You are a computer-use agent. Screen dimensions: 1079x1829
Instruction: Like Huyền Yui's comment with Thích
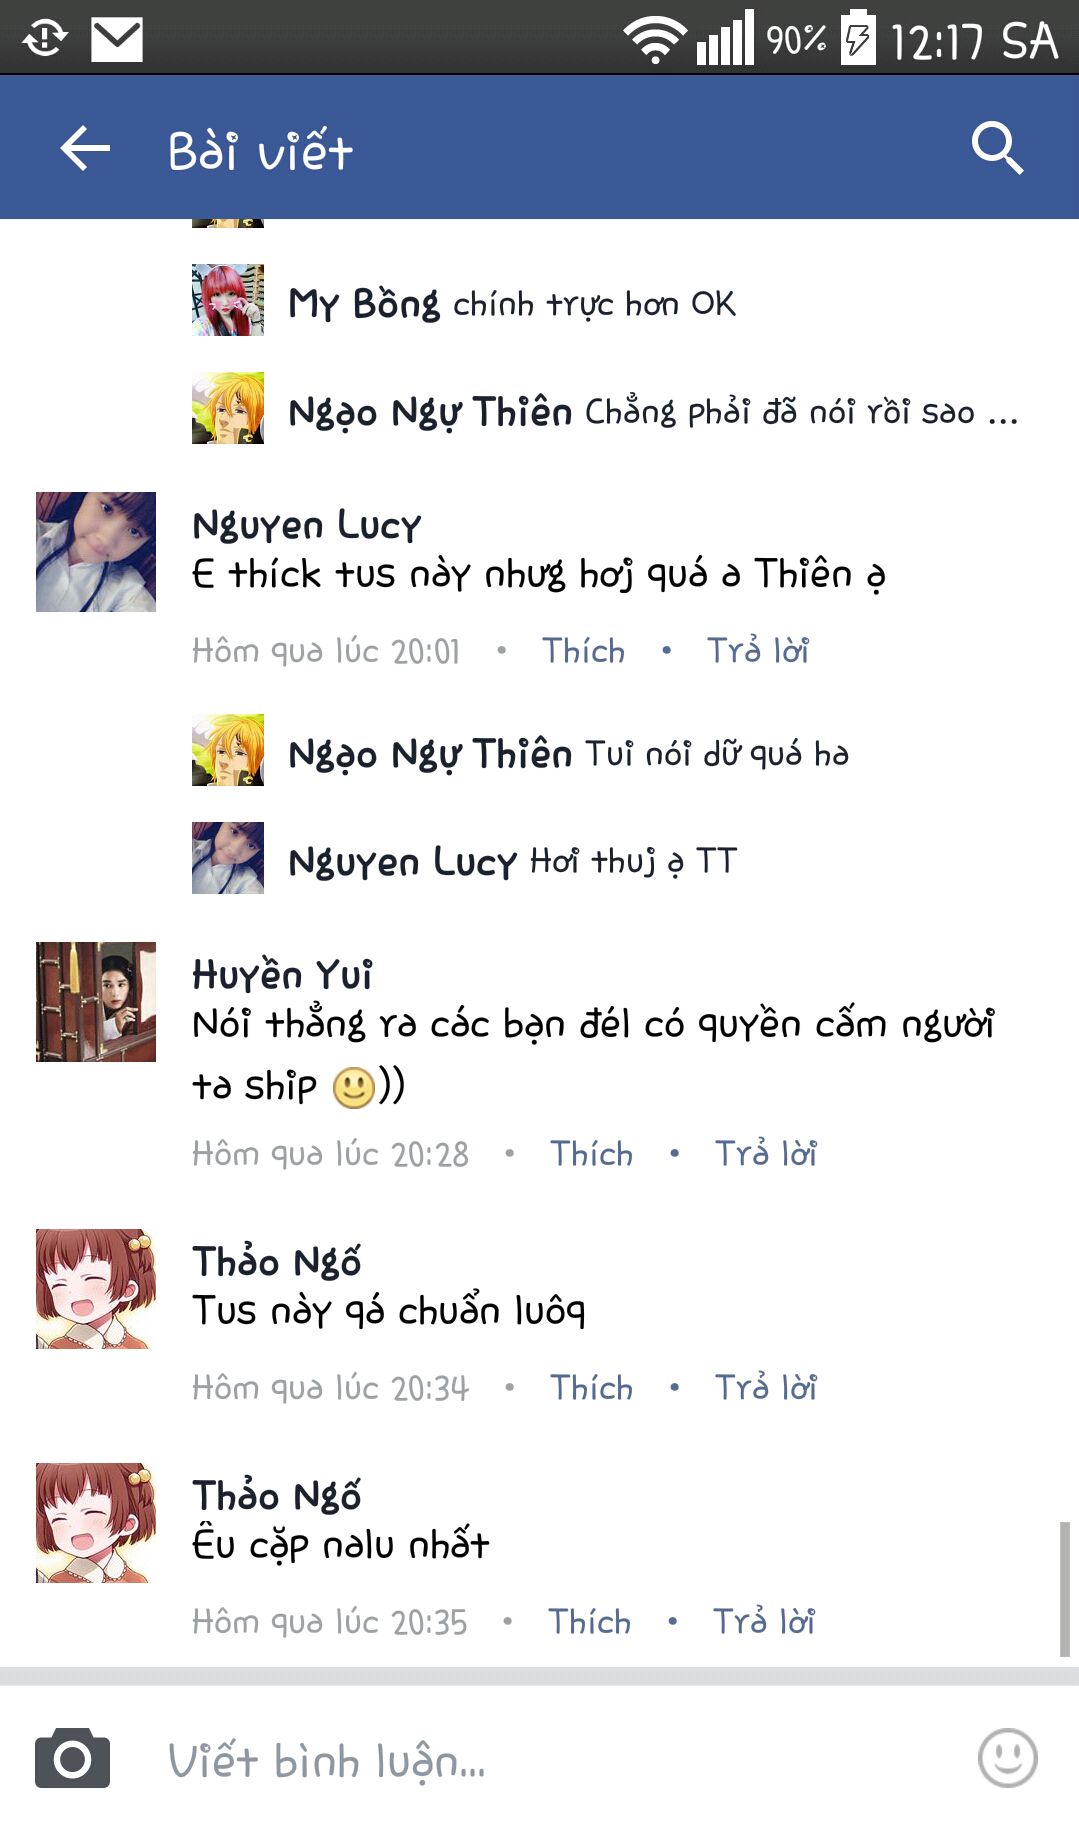tap(591, 1154)
